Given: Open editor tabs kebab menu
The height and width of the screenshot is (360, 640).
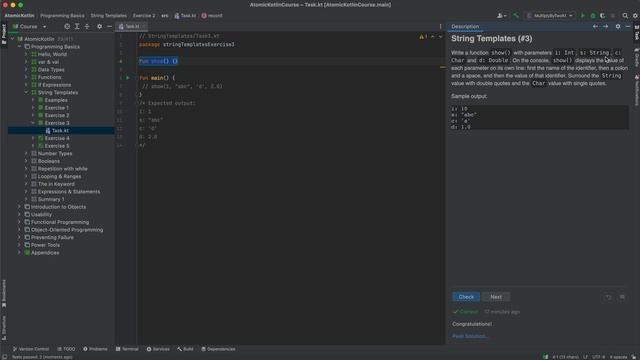Looking at the screenshot, I should 440,27.
